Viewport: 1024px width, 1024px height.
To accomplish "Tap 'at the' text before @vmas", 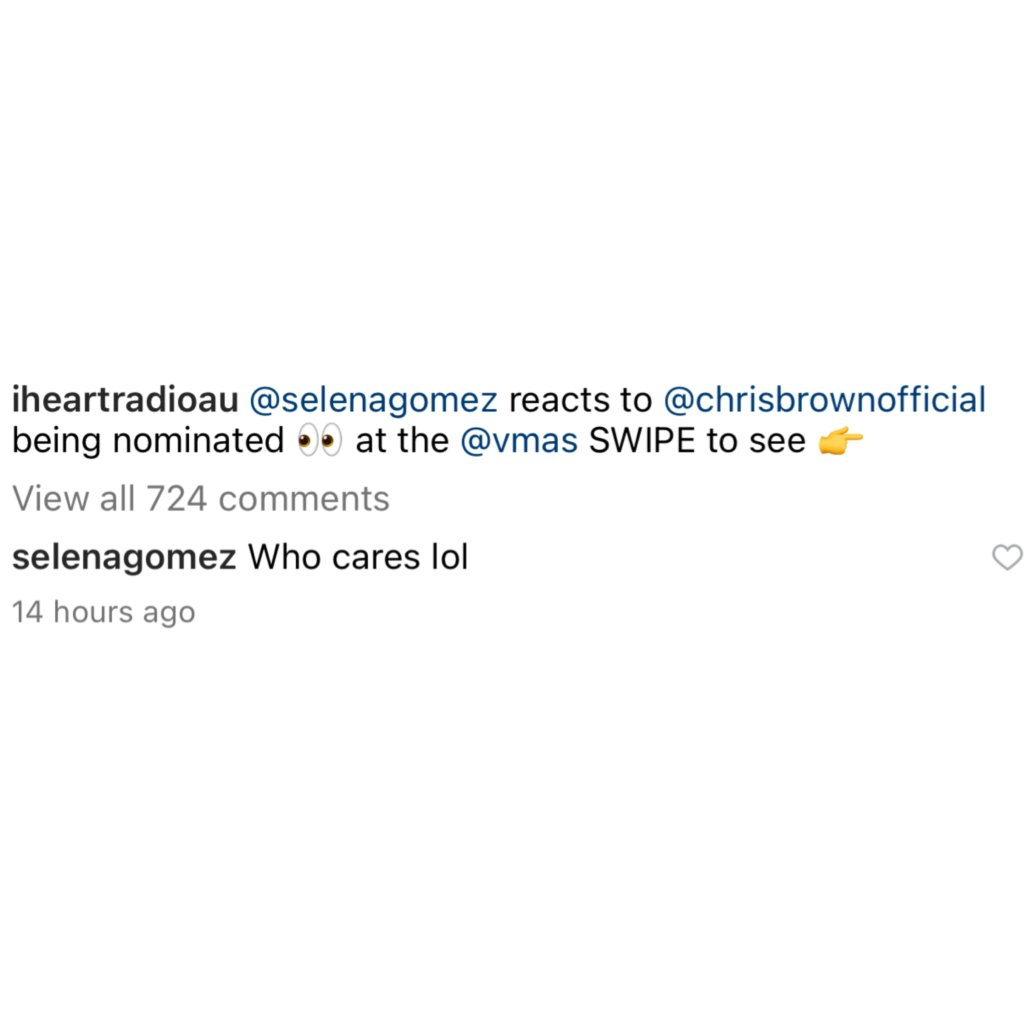I will pyautogui.click(x=402, y=441).
